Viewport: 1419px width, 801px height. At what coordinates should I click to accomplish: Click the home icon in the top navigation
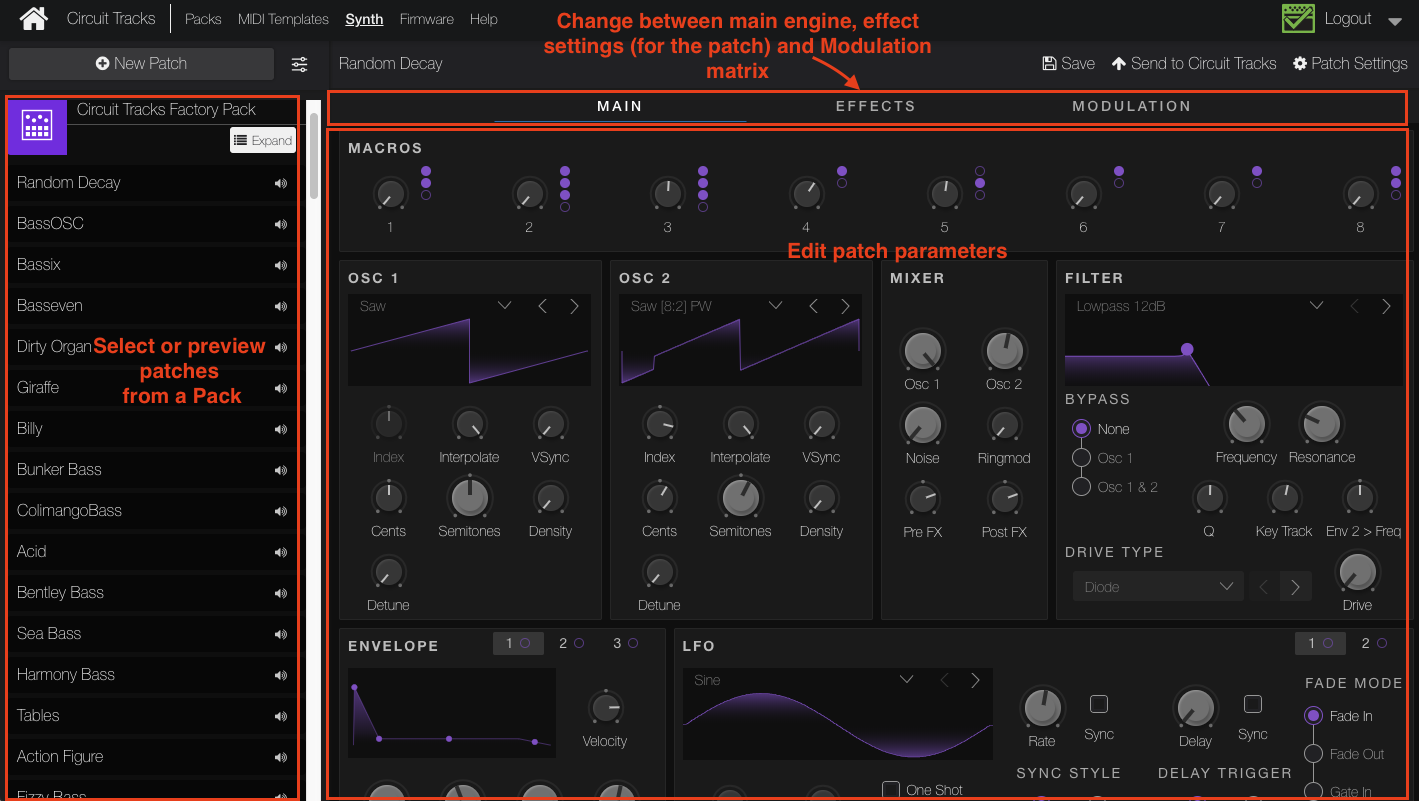click(33, 18)
